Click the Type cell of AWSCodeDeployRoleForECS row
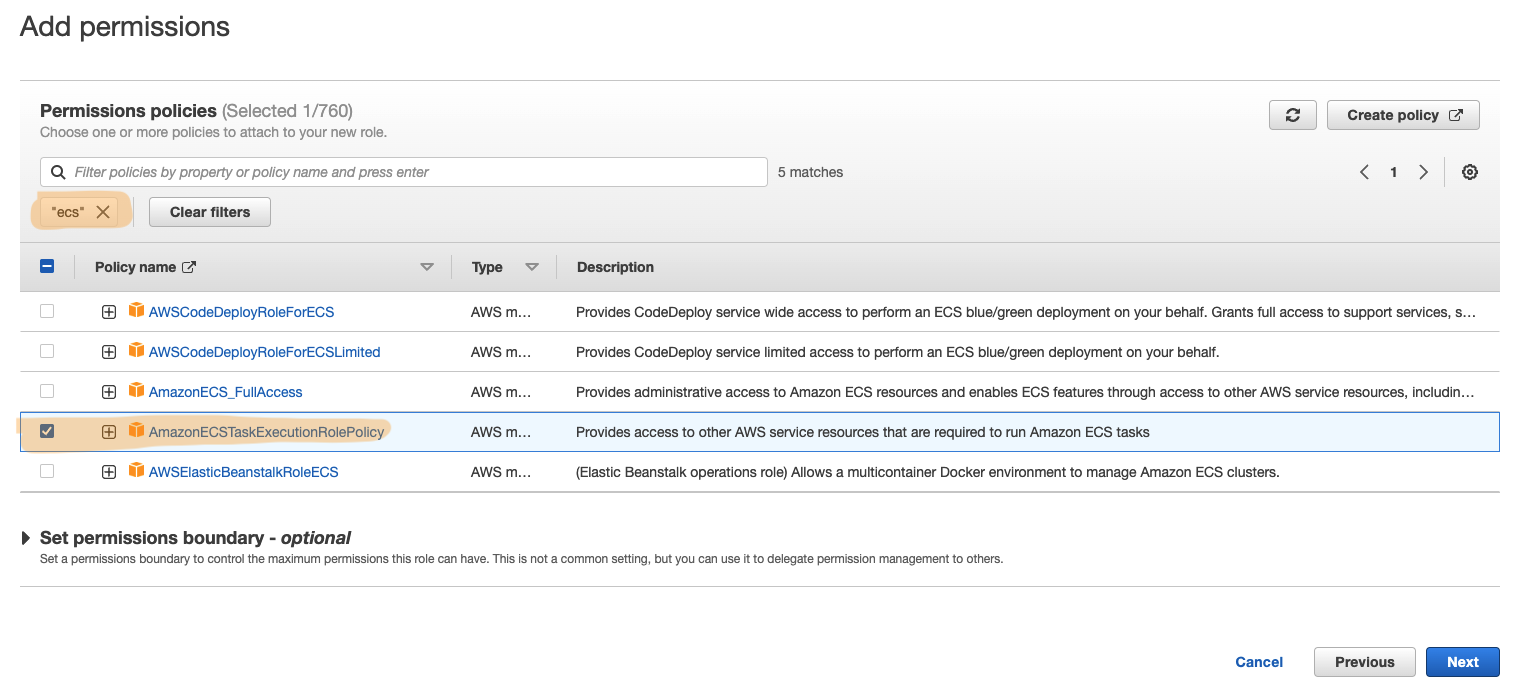 501,312
